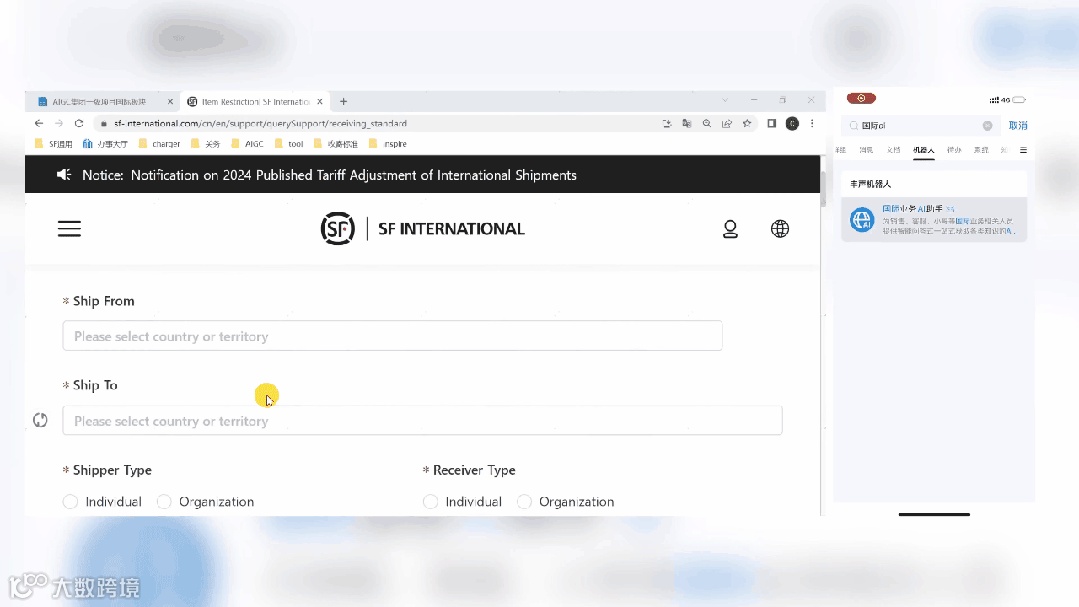Select Organization under Shipper Type
This screenshot has height=607, width=1079.
[164, 502]
